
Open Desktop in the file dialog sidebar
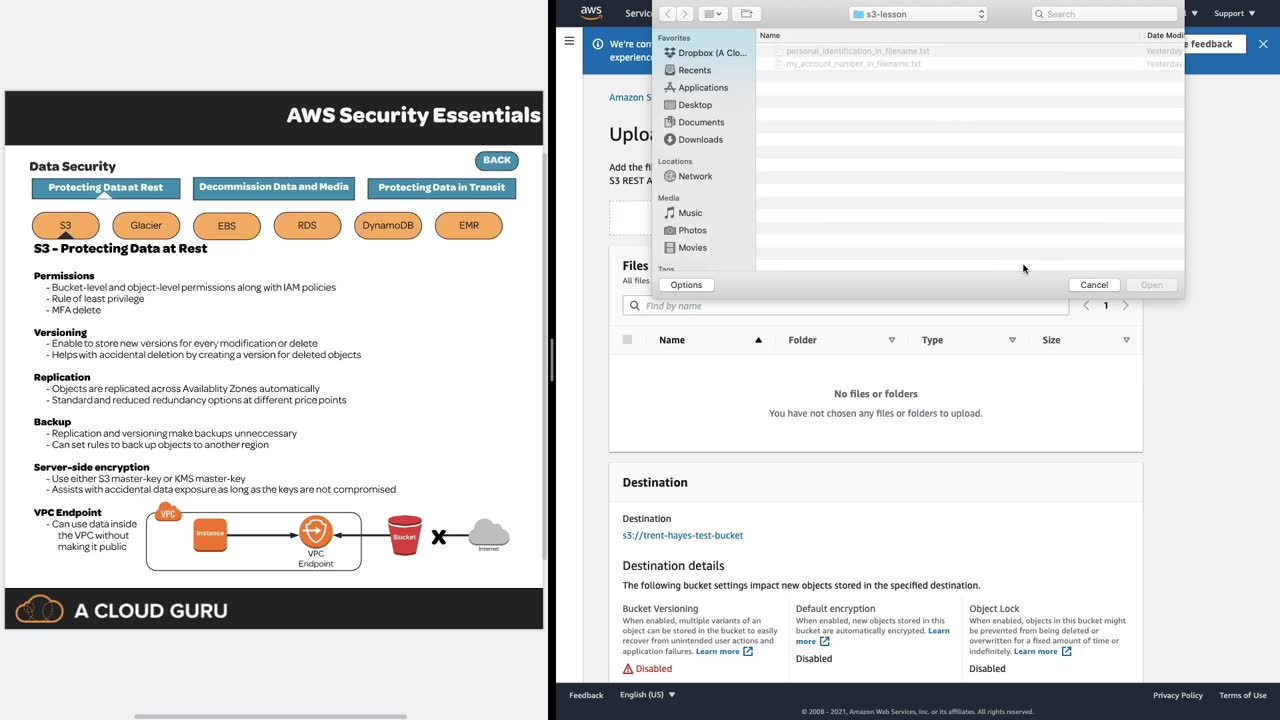(688, 105)
